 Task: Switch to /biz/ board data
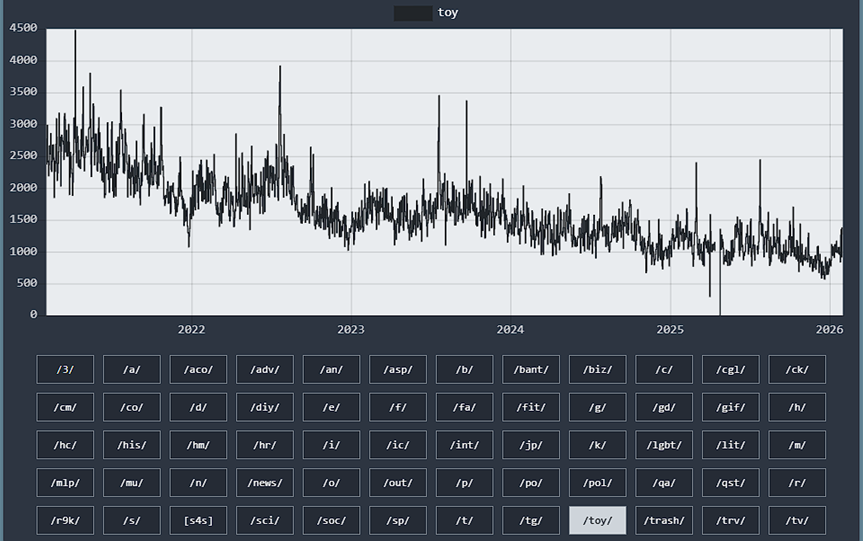[x=598, y=369]
